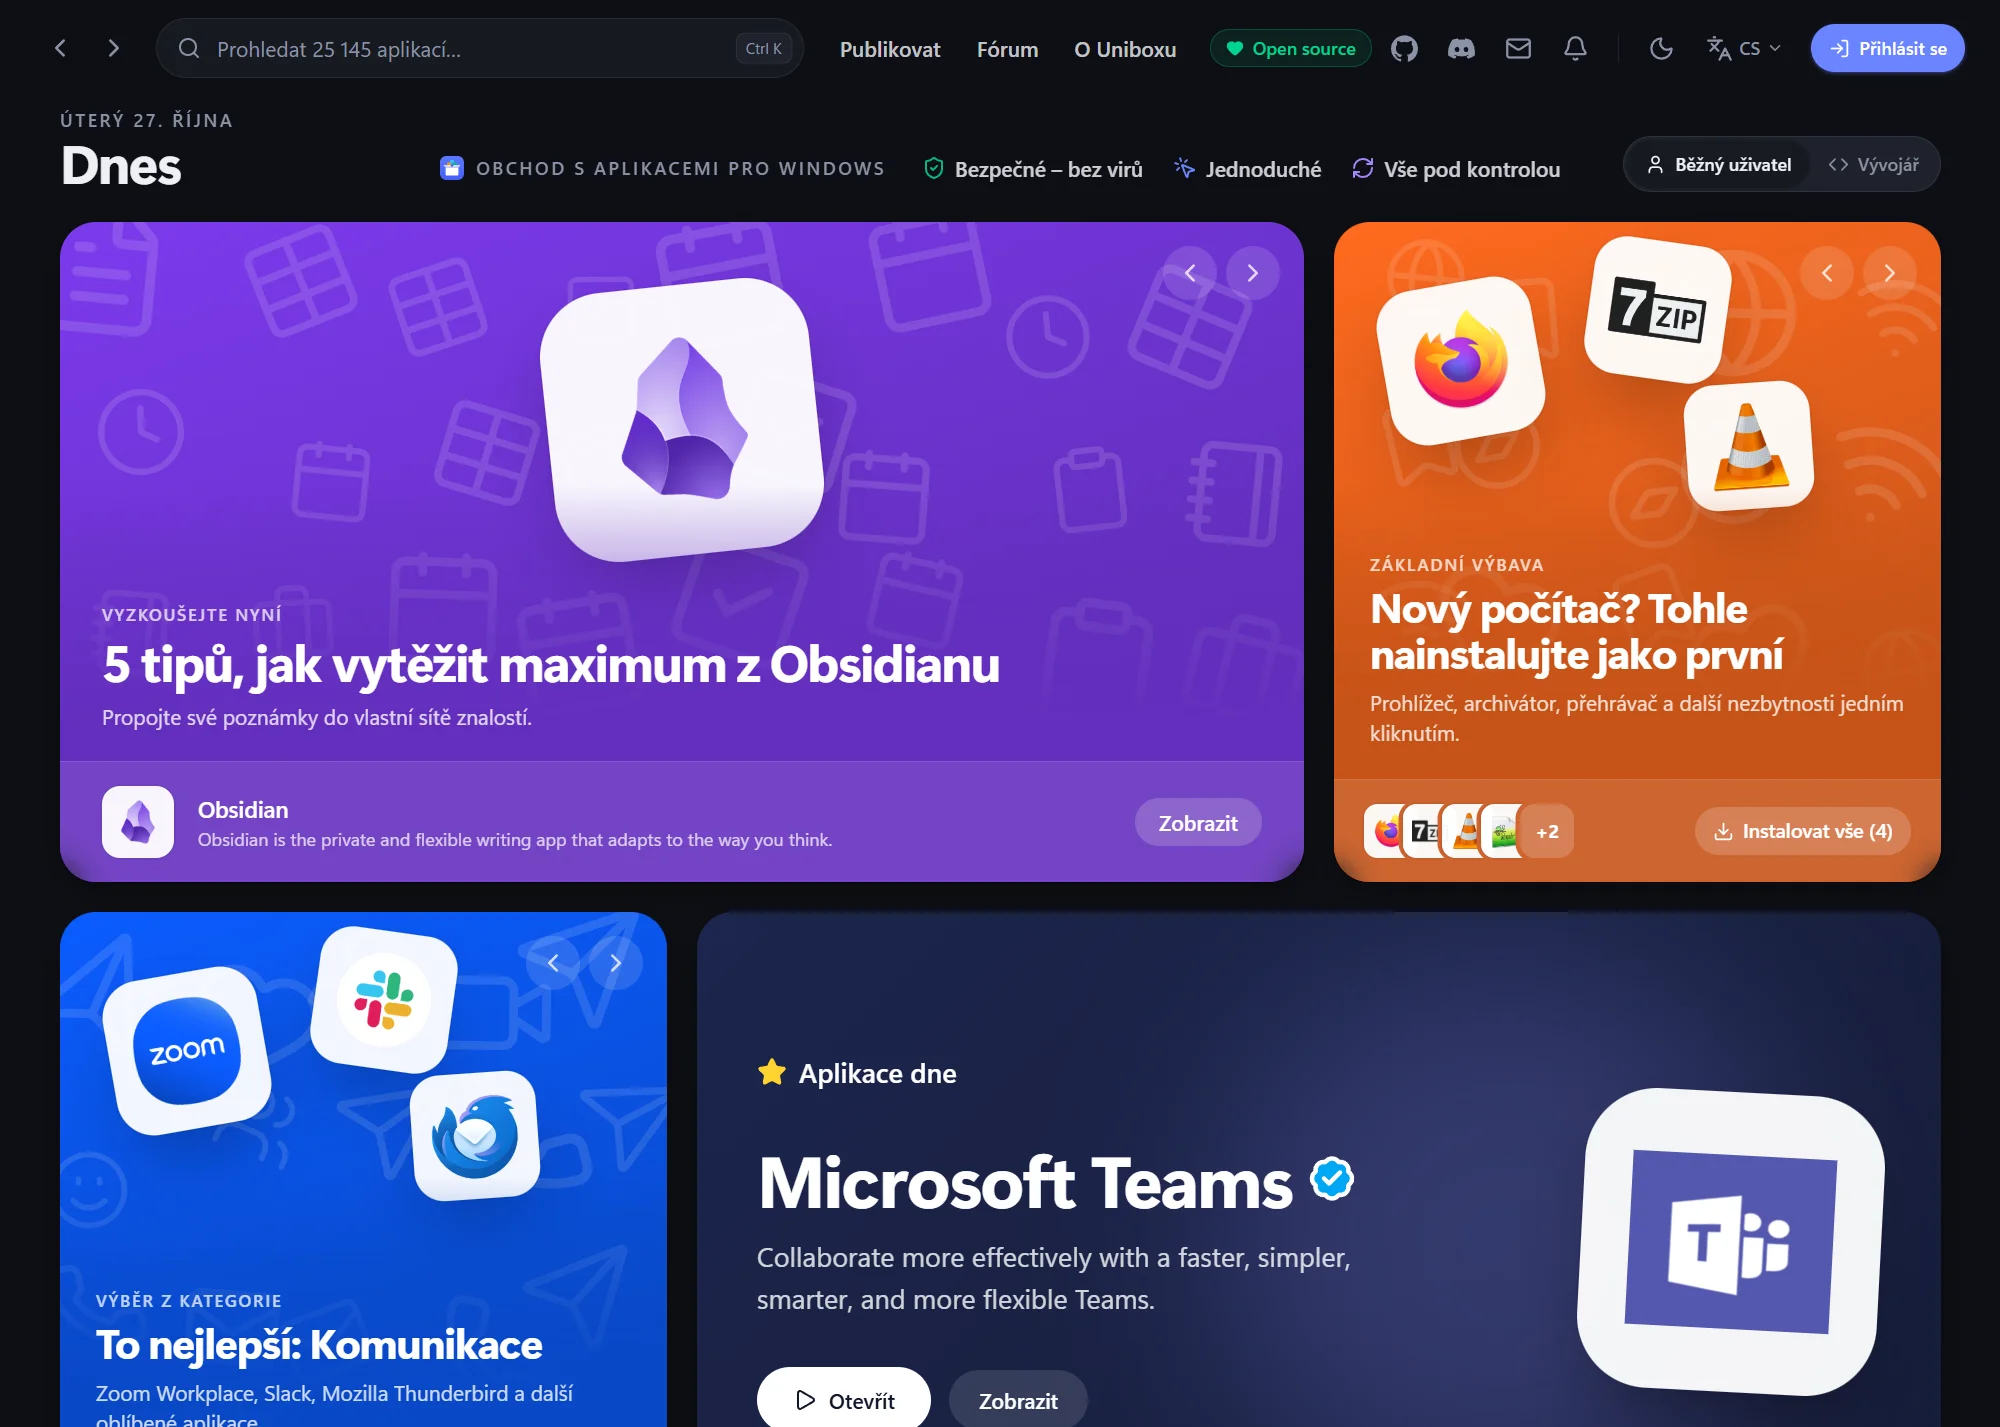
Task: Show next slide in Komunikace card
Action: pos(615,963)
